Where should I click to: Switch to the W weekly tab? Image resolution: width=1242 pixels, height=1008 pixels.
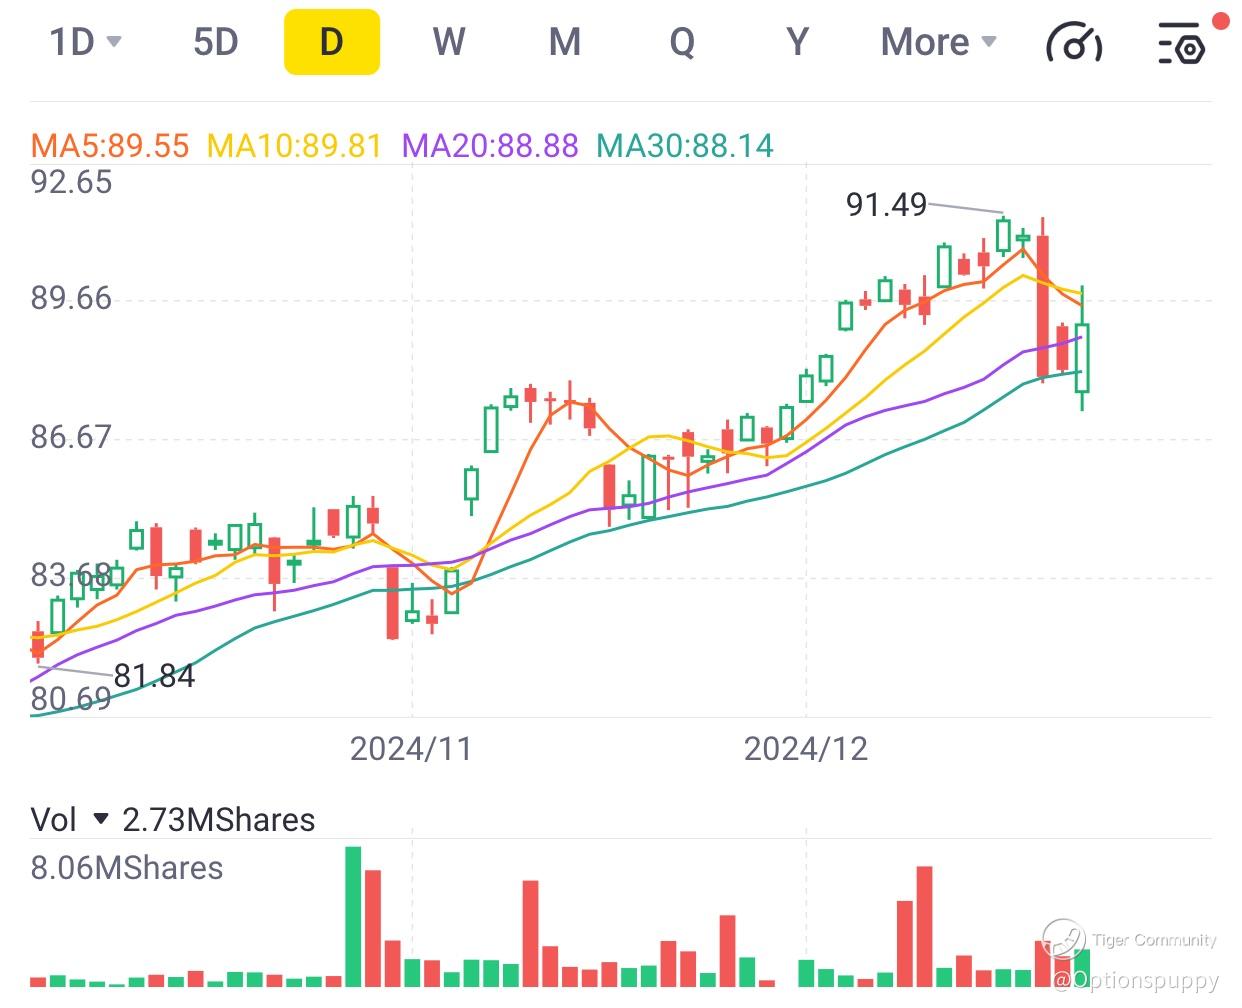449,42
